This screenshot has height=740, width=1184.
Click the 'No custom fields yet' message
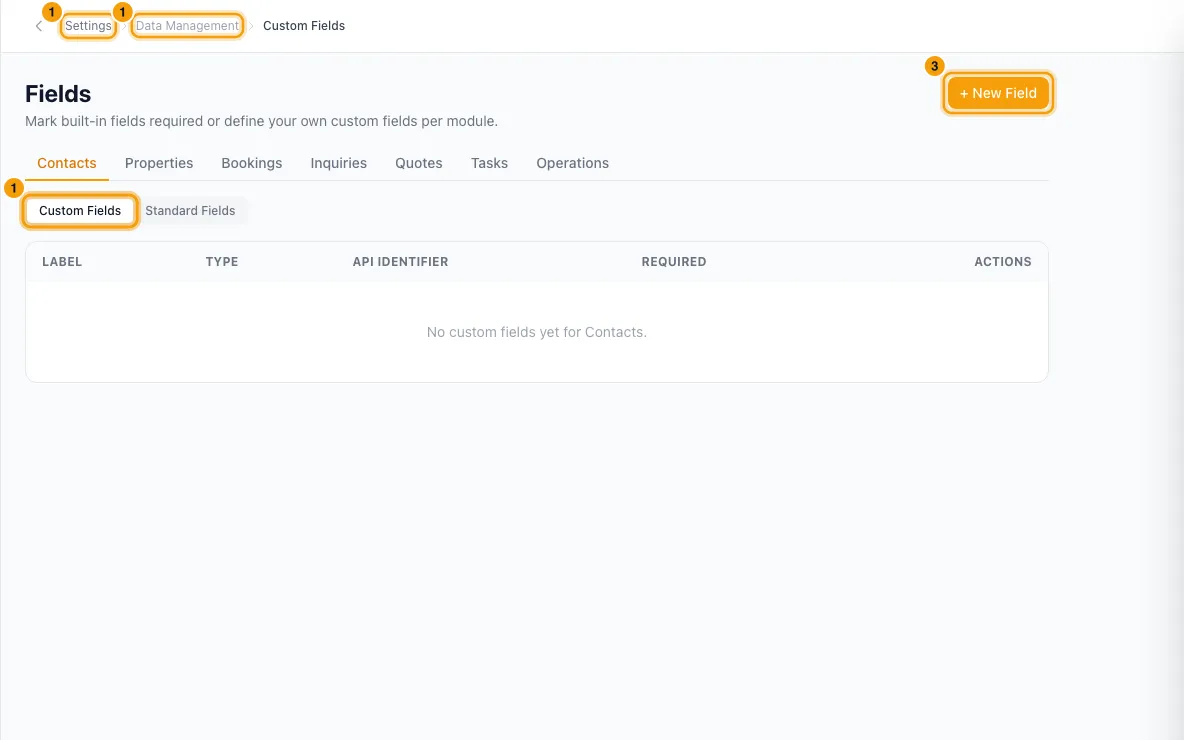click(x=536, y=332)
